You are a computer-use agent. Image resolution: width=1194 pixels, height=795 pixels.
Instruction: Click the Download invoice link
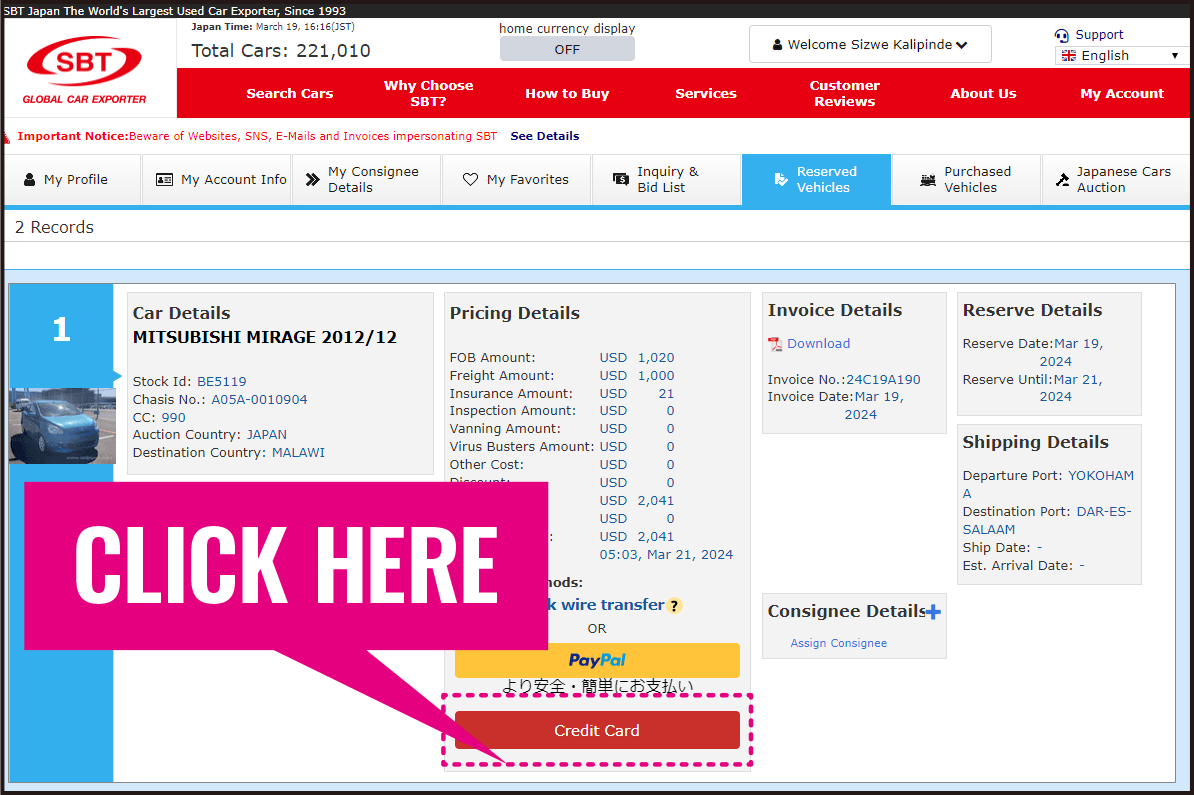click(x=819, y=344)
